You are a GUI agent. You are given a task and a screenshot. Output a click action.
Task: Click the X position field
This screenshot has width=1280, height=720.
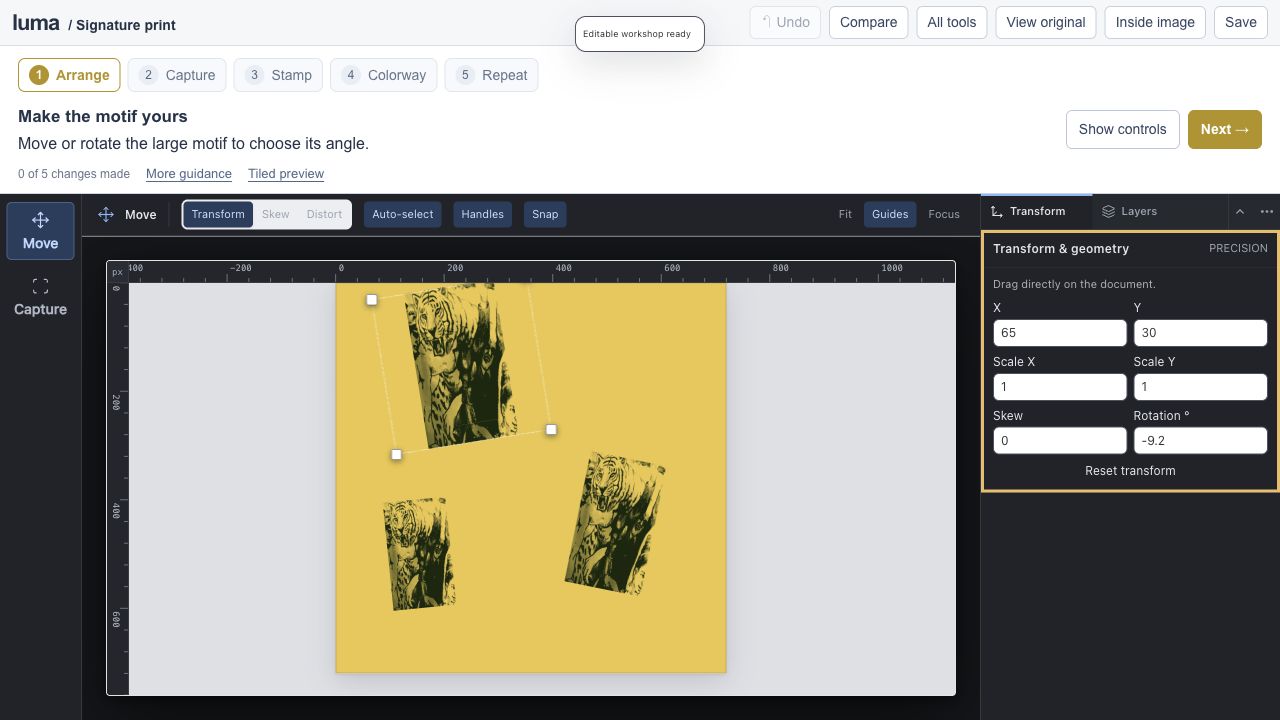[x=1060, y=333]
